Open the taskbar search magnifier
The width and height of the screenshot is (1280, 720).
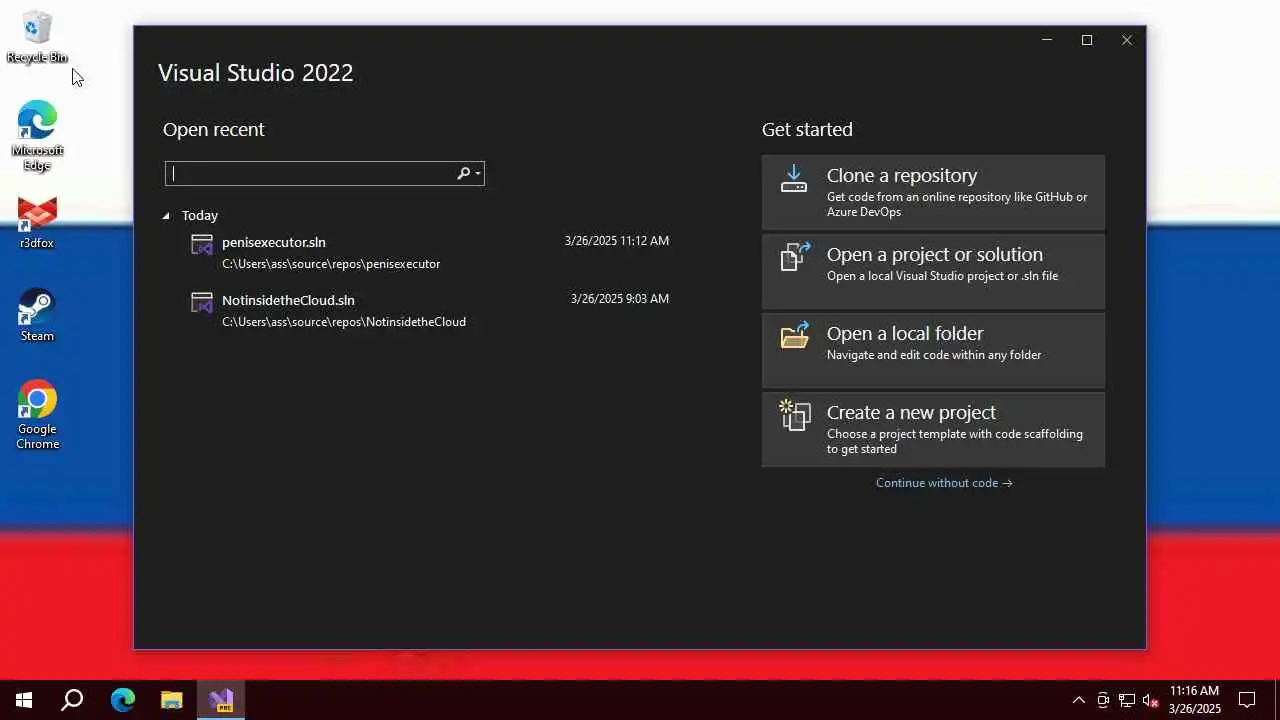[72, 700]
